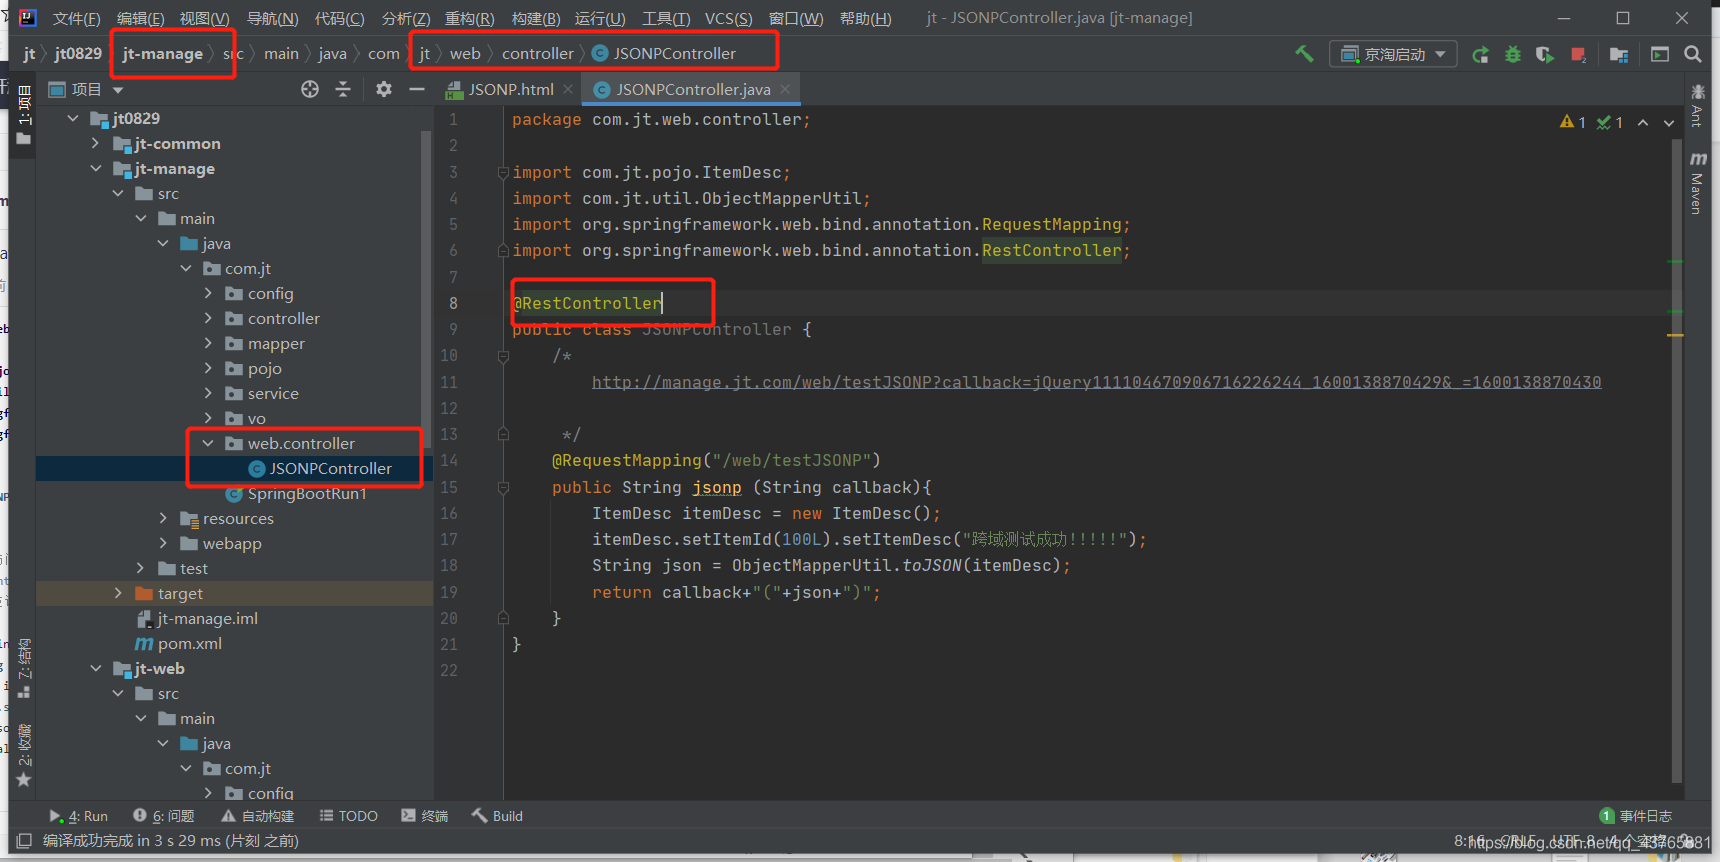Screen dimensions: 1720x862
Task: Click the editor vertical scrollbar
Action: [x=1676, y=460]
